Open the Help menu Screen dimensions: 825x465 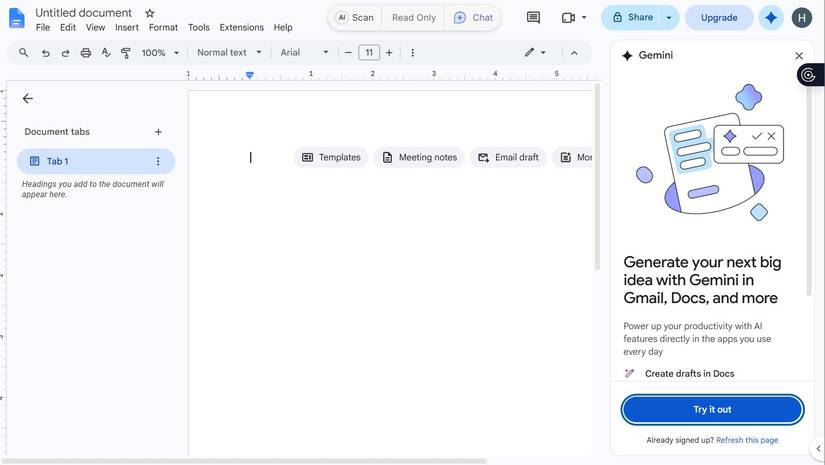(283, 27)
